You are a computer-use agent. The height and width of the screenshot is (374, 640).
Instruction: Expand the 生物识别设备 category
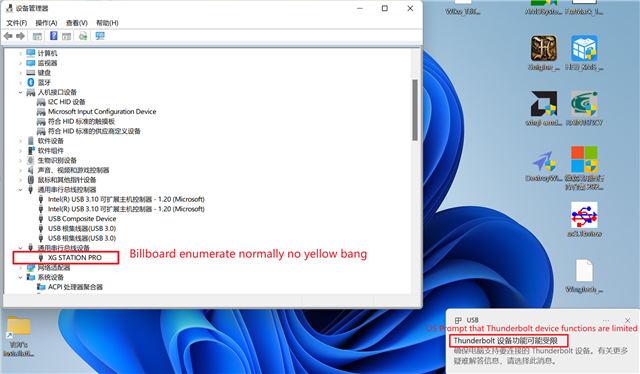point(20,160)
